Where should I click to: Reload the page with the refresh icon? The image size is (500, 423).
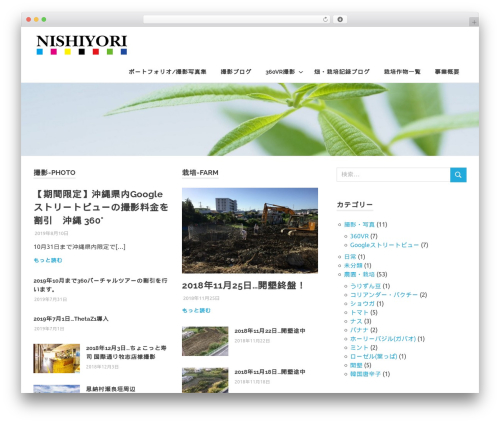click(325, 20)
